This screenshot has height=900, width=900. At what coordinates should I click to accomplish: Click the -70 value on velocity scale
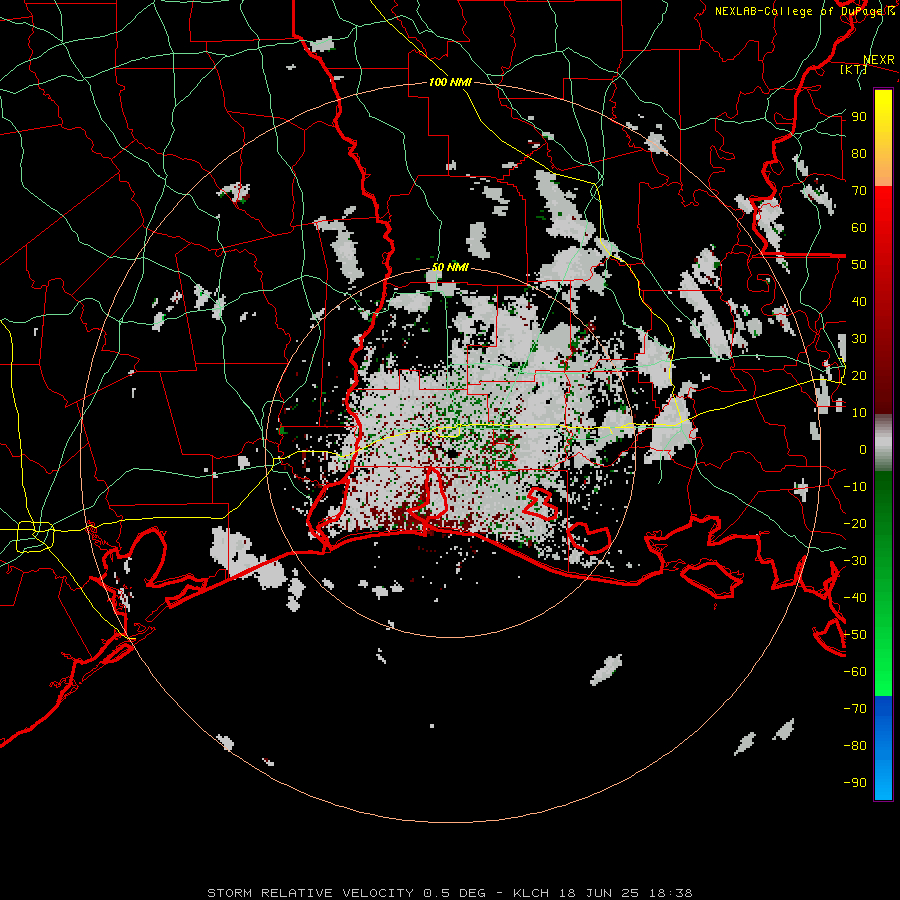[855, 709]
